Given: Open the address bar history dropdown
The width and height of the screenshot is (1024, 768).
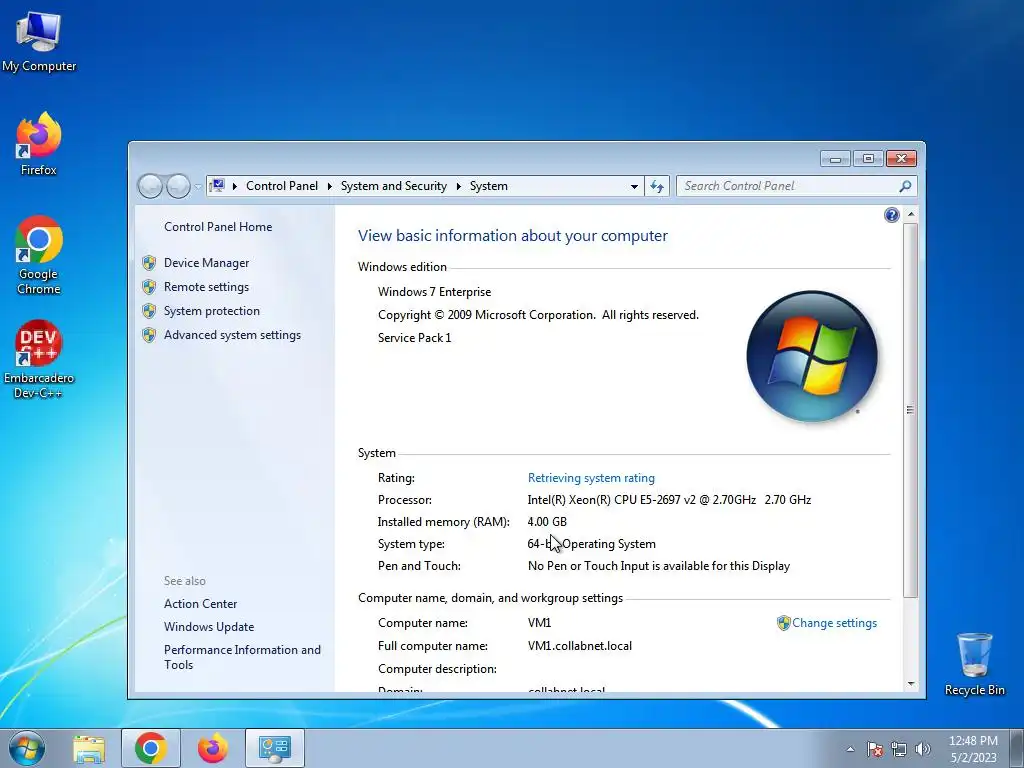Looking at the screenshot, I should pyautogui.click(x=633, y=187).
